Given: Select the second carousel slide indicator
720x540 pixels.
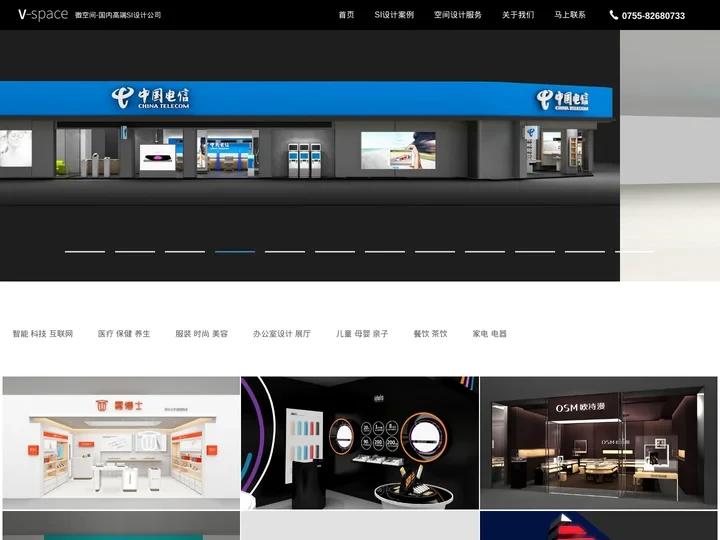Looking at the screenshot, I should coord(135,252).
